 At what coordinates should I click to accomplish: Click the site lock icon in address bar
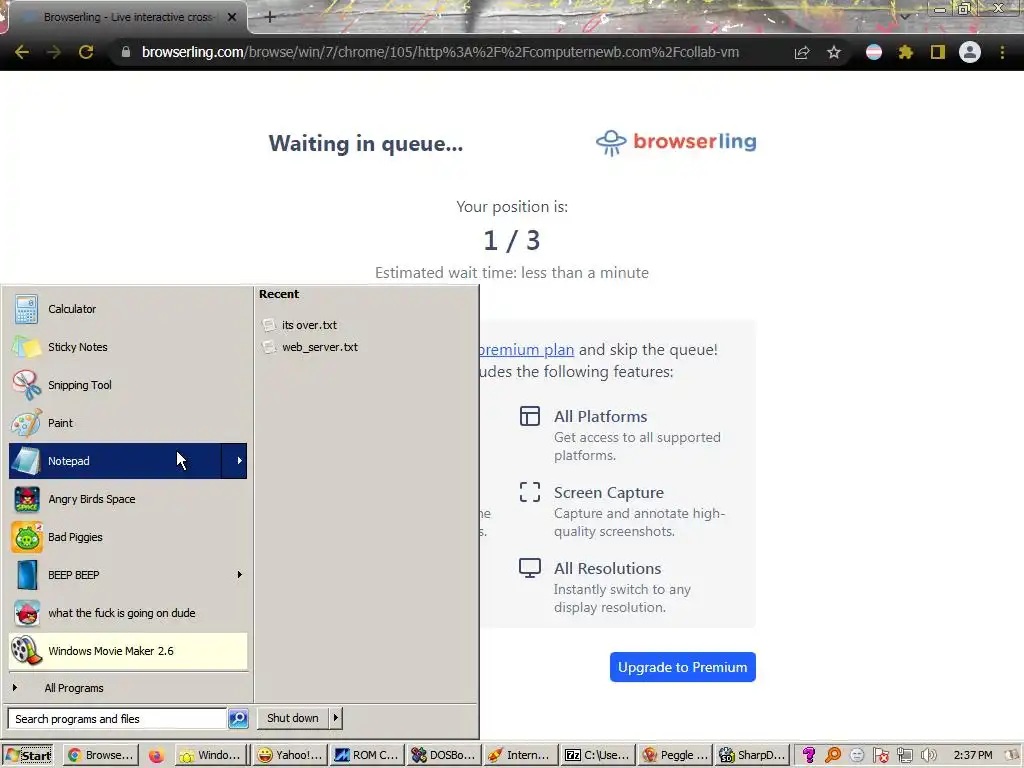[125, 52]
